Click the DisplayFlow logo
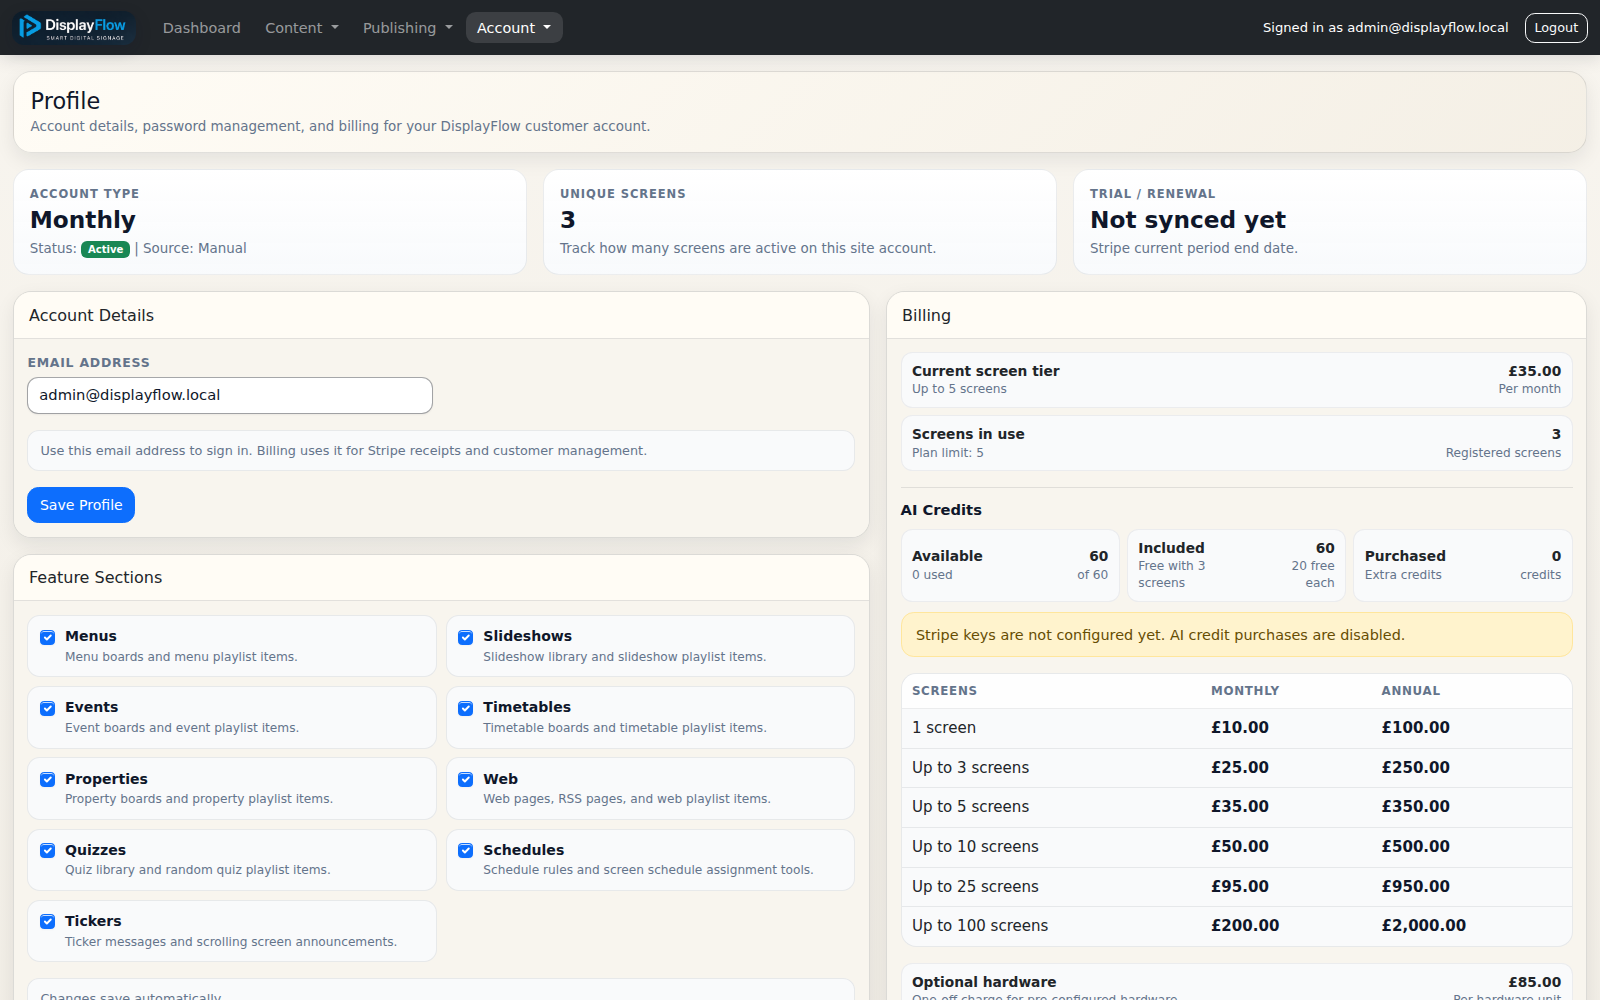This screenshot has width=1600, height=1000. click(74, 27)
